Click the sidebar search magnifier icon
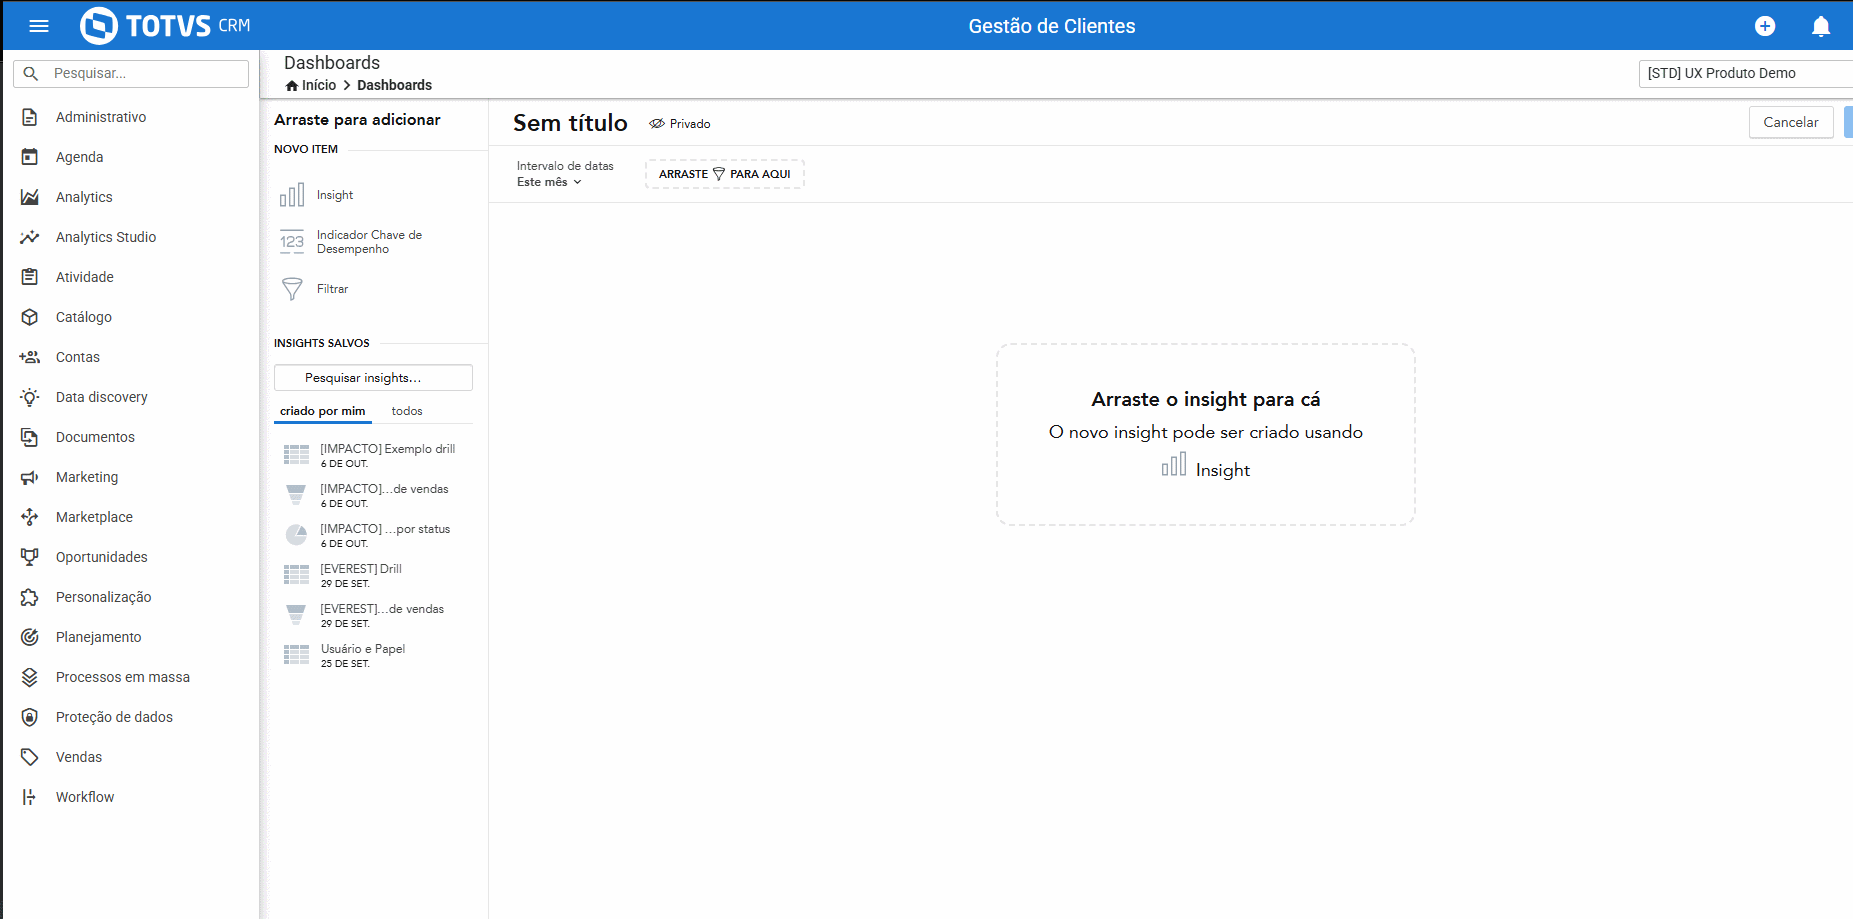The width and height of the screenshot is (1853, 919). (31, 74)
